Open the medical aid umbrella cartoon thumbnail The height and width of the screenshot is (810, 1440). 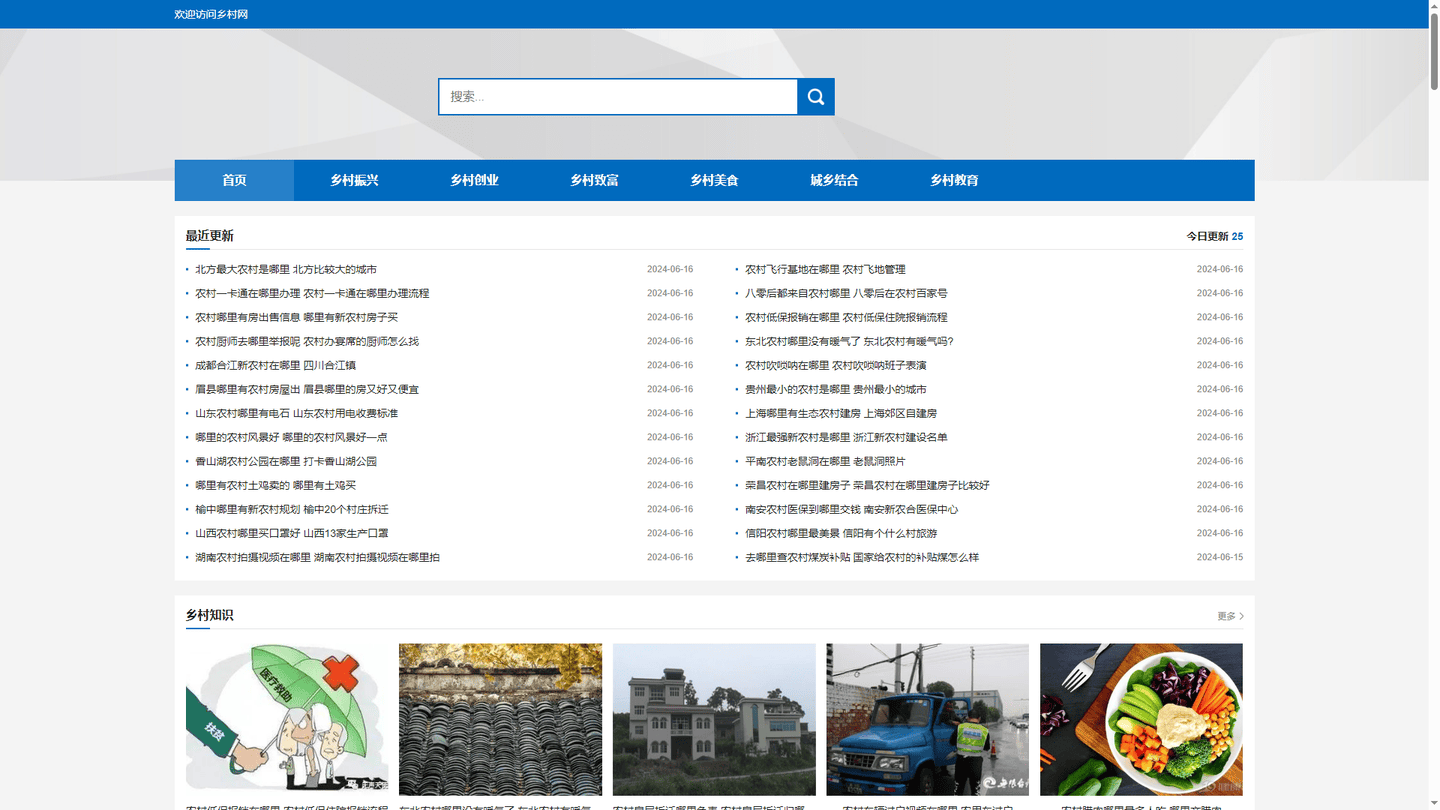point(287,719)
